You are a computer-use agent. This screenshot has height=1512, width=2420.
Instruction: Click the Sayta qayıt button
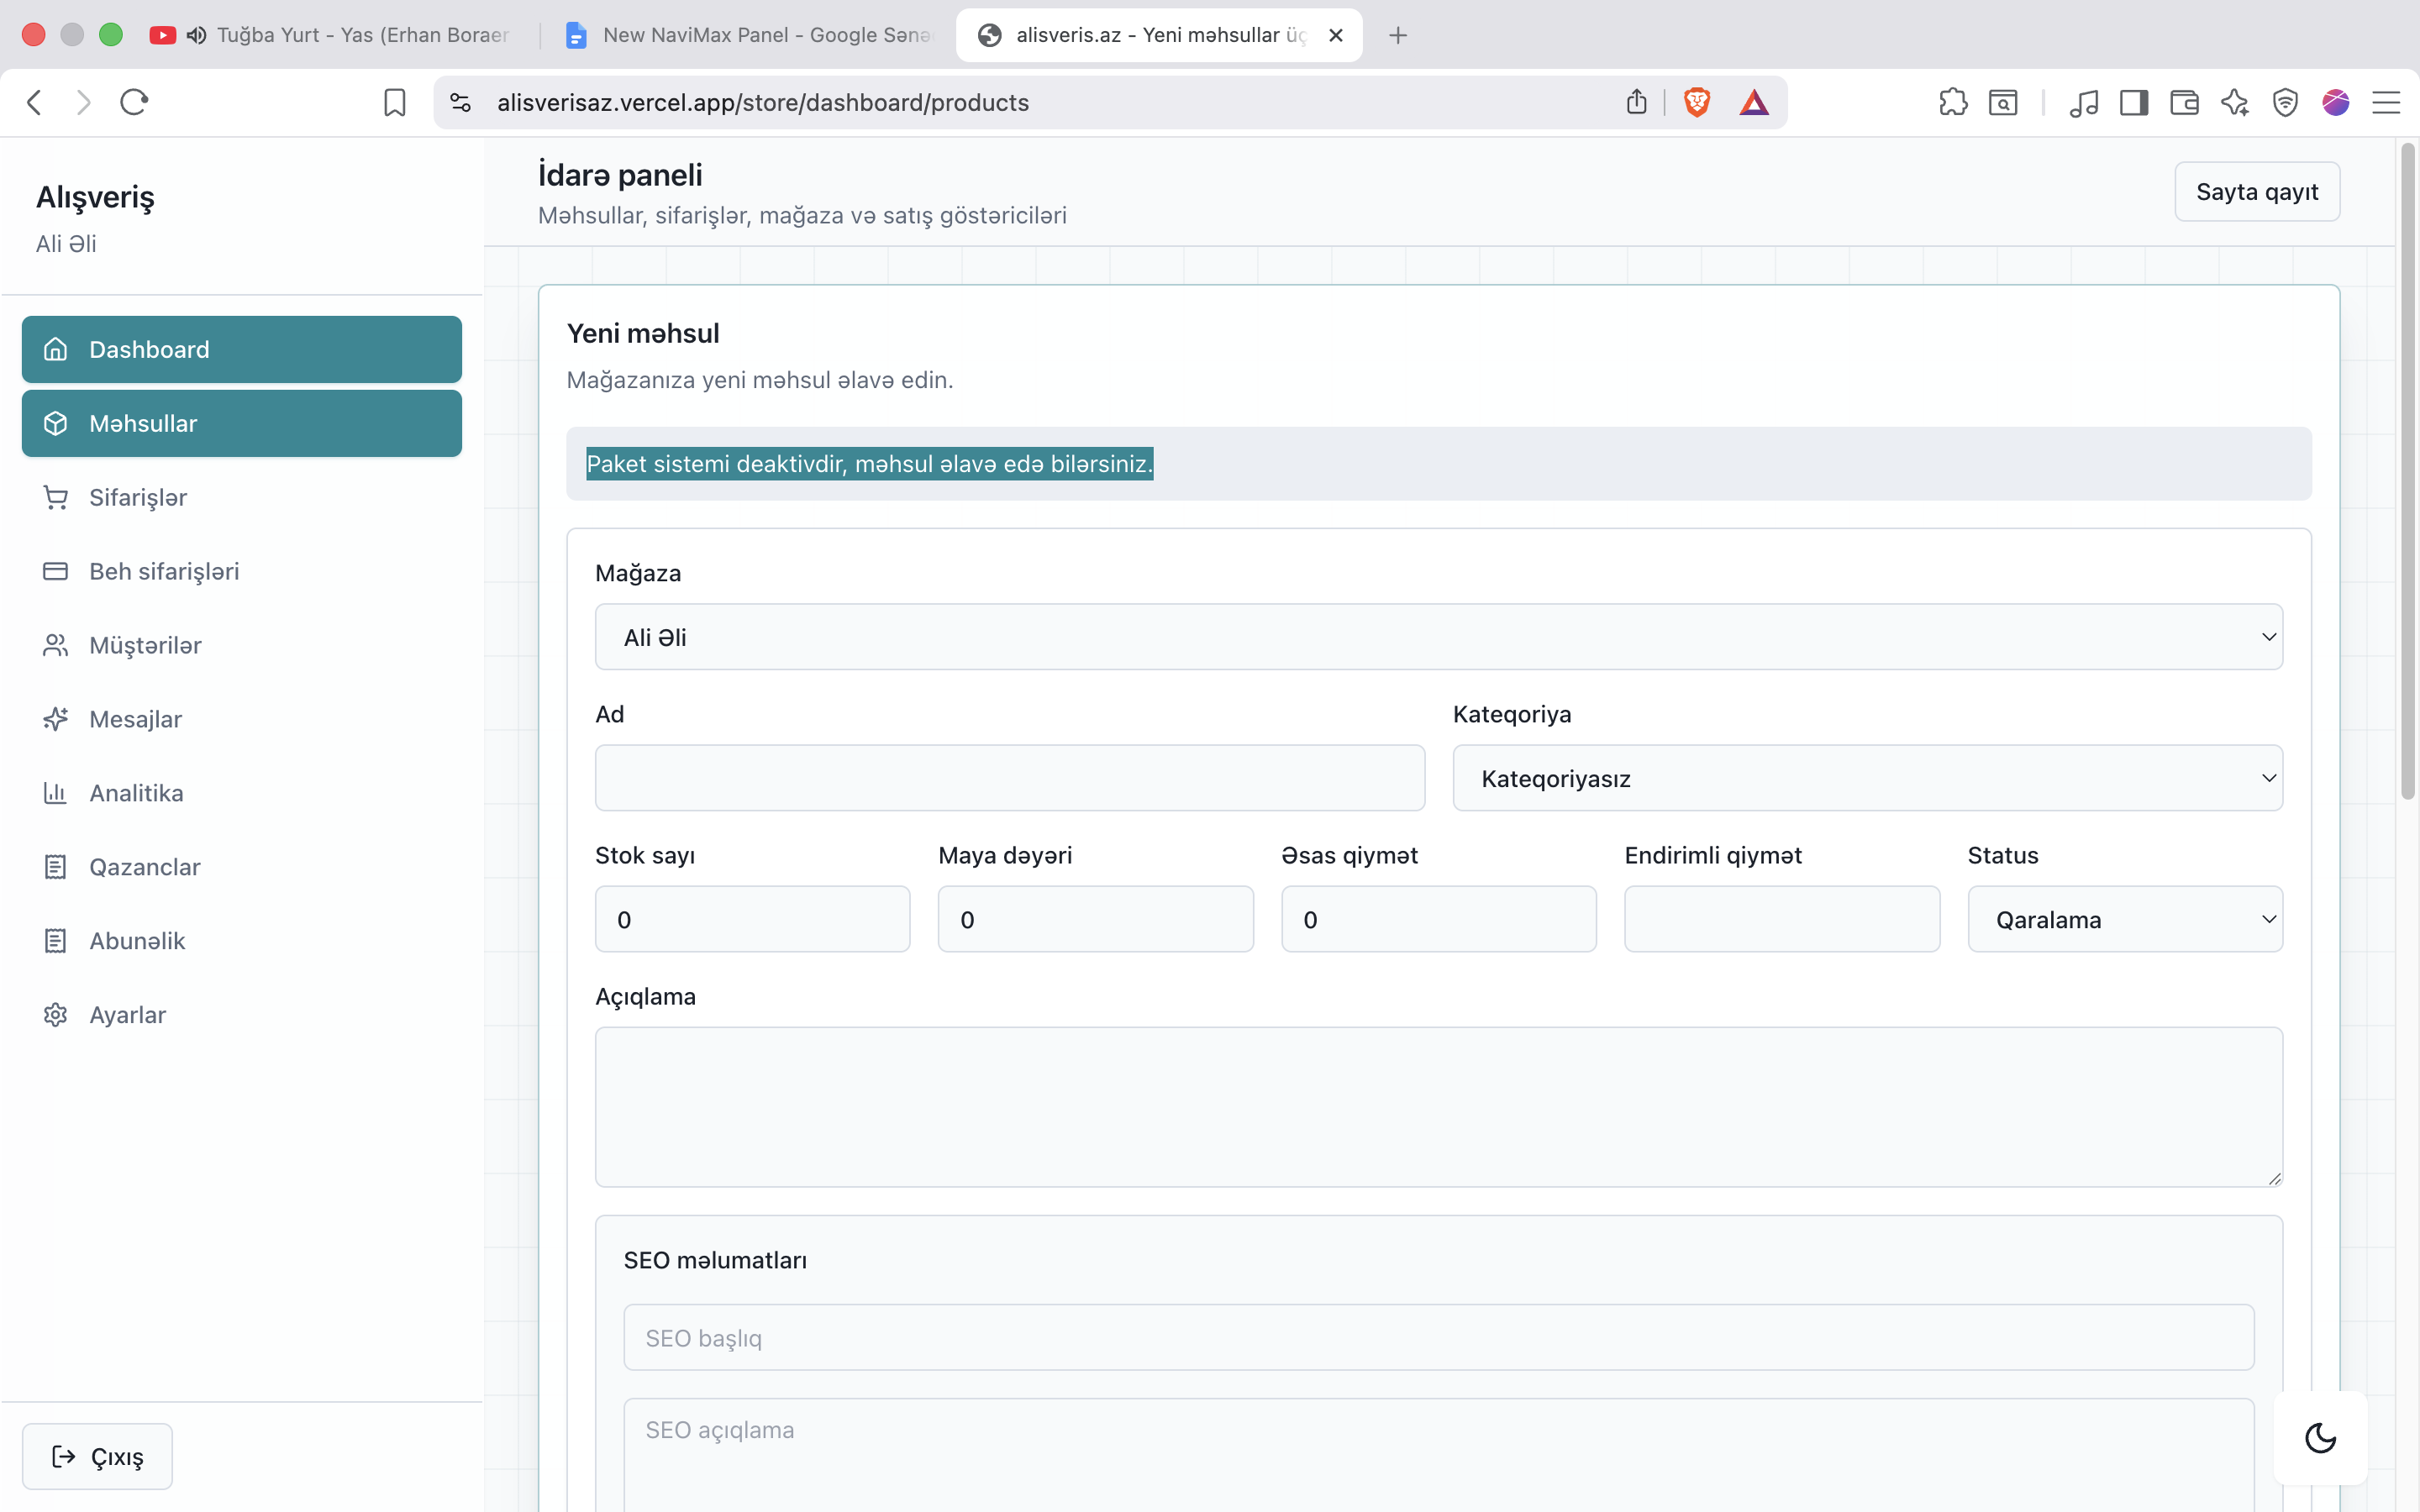pos(2257,191)
